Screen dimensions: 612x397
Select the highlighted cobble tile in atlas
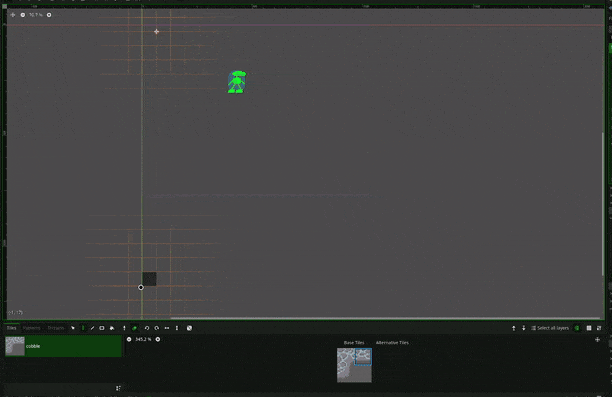[363, 357]
